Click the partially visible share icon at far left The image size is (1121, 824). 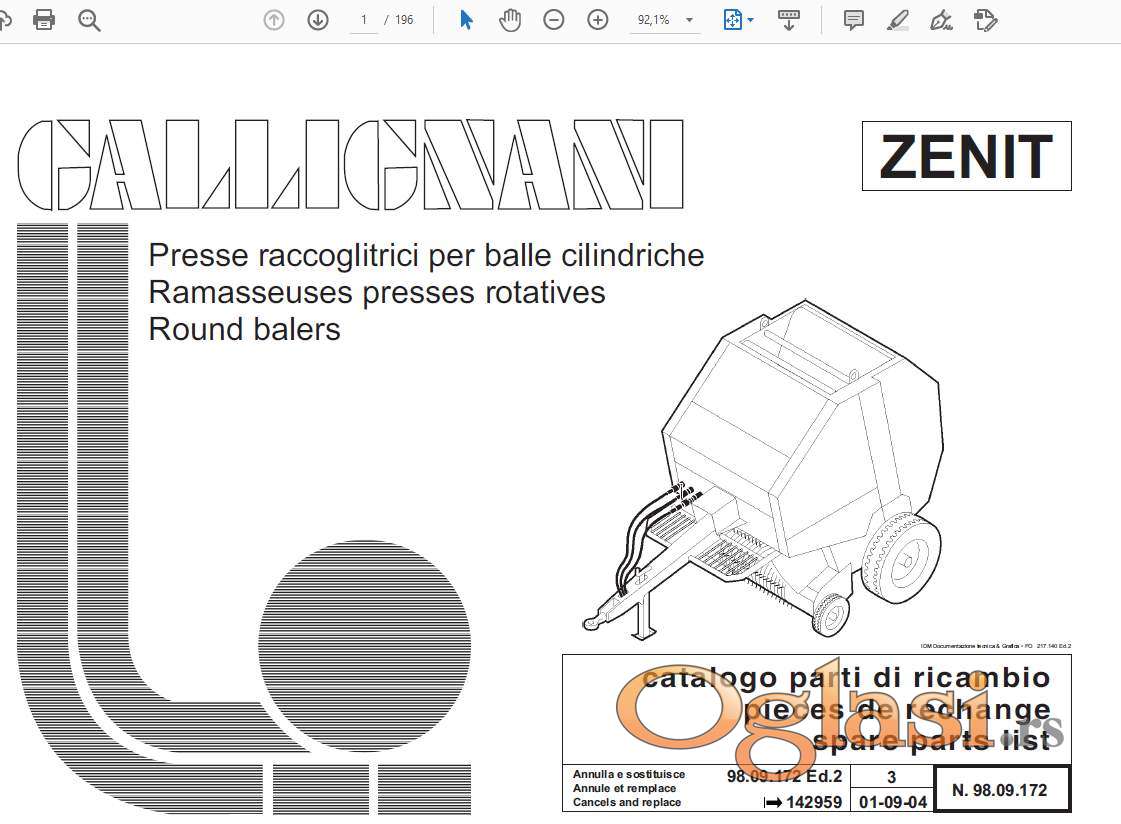click(x=6, y=20)
